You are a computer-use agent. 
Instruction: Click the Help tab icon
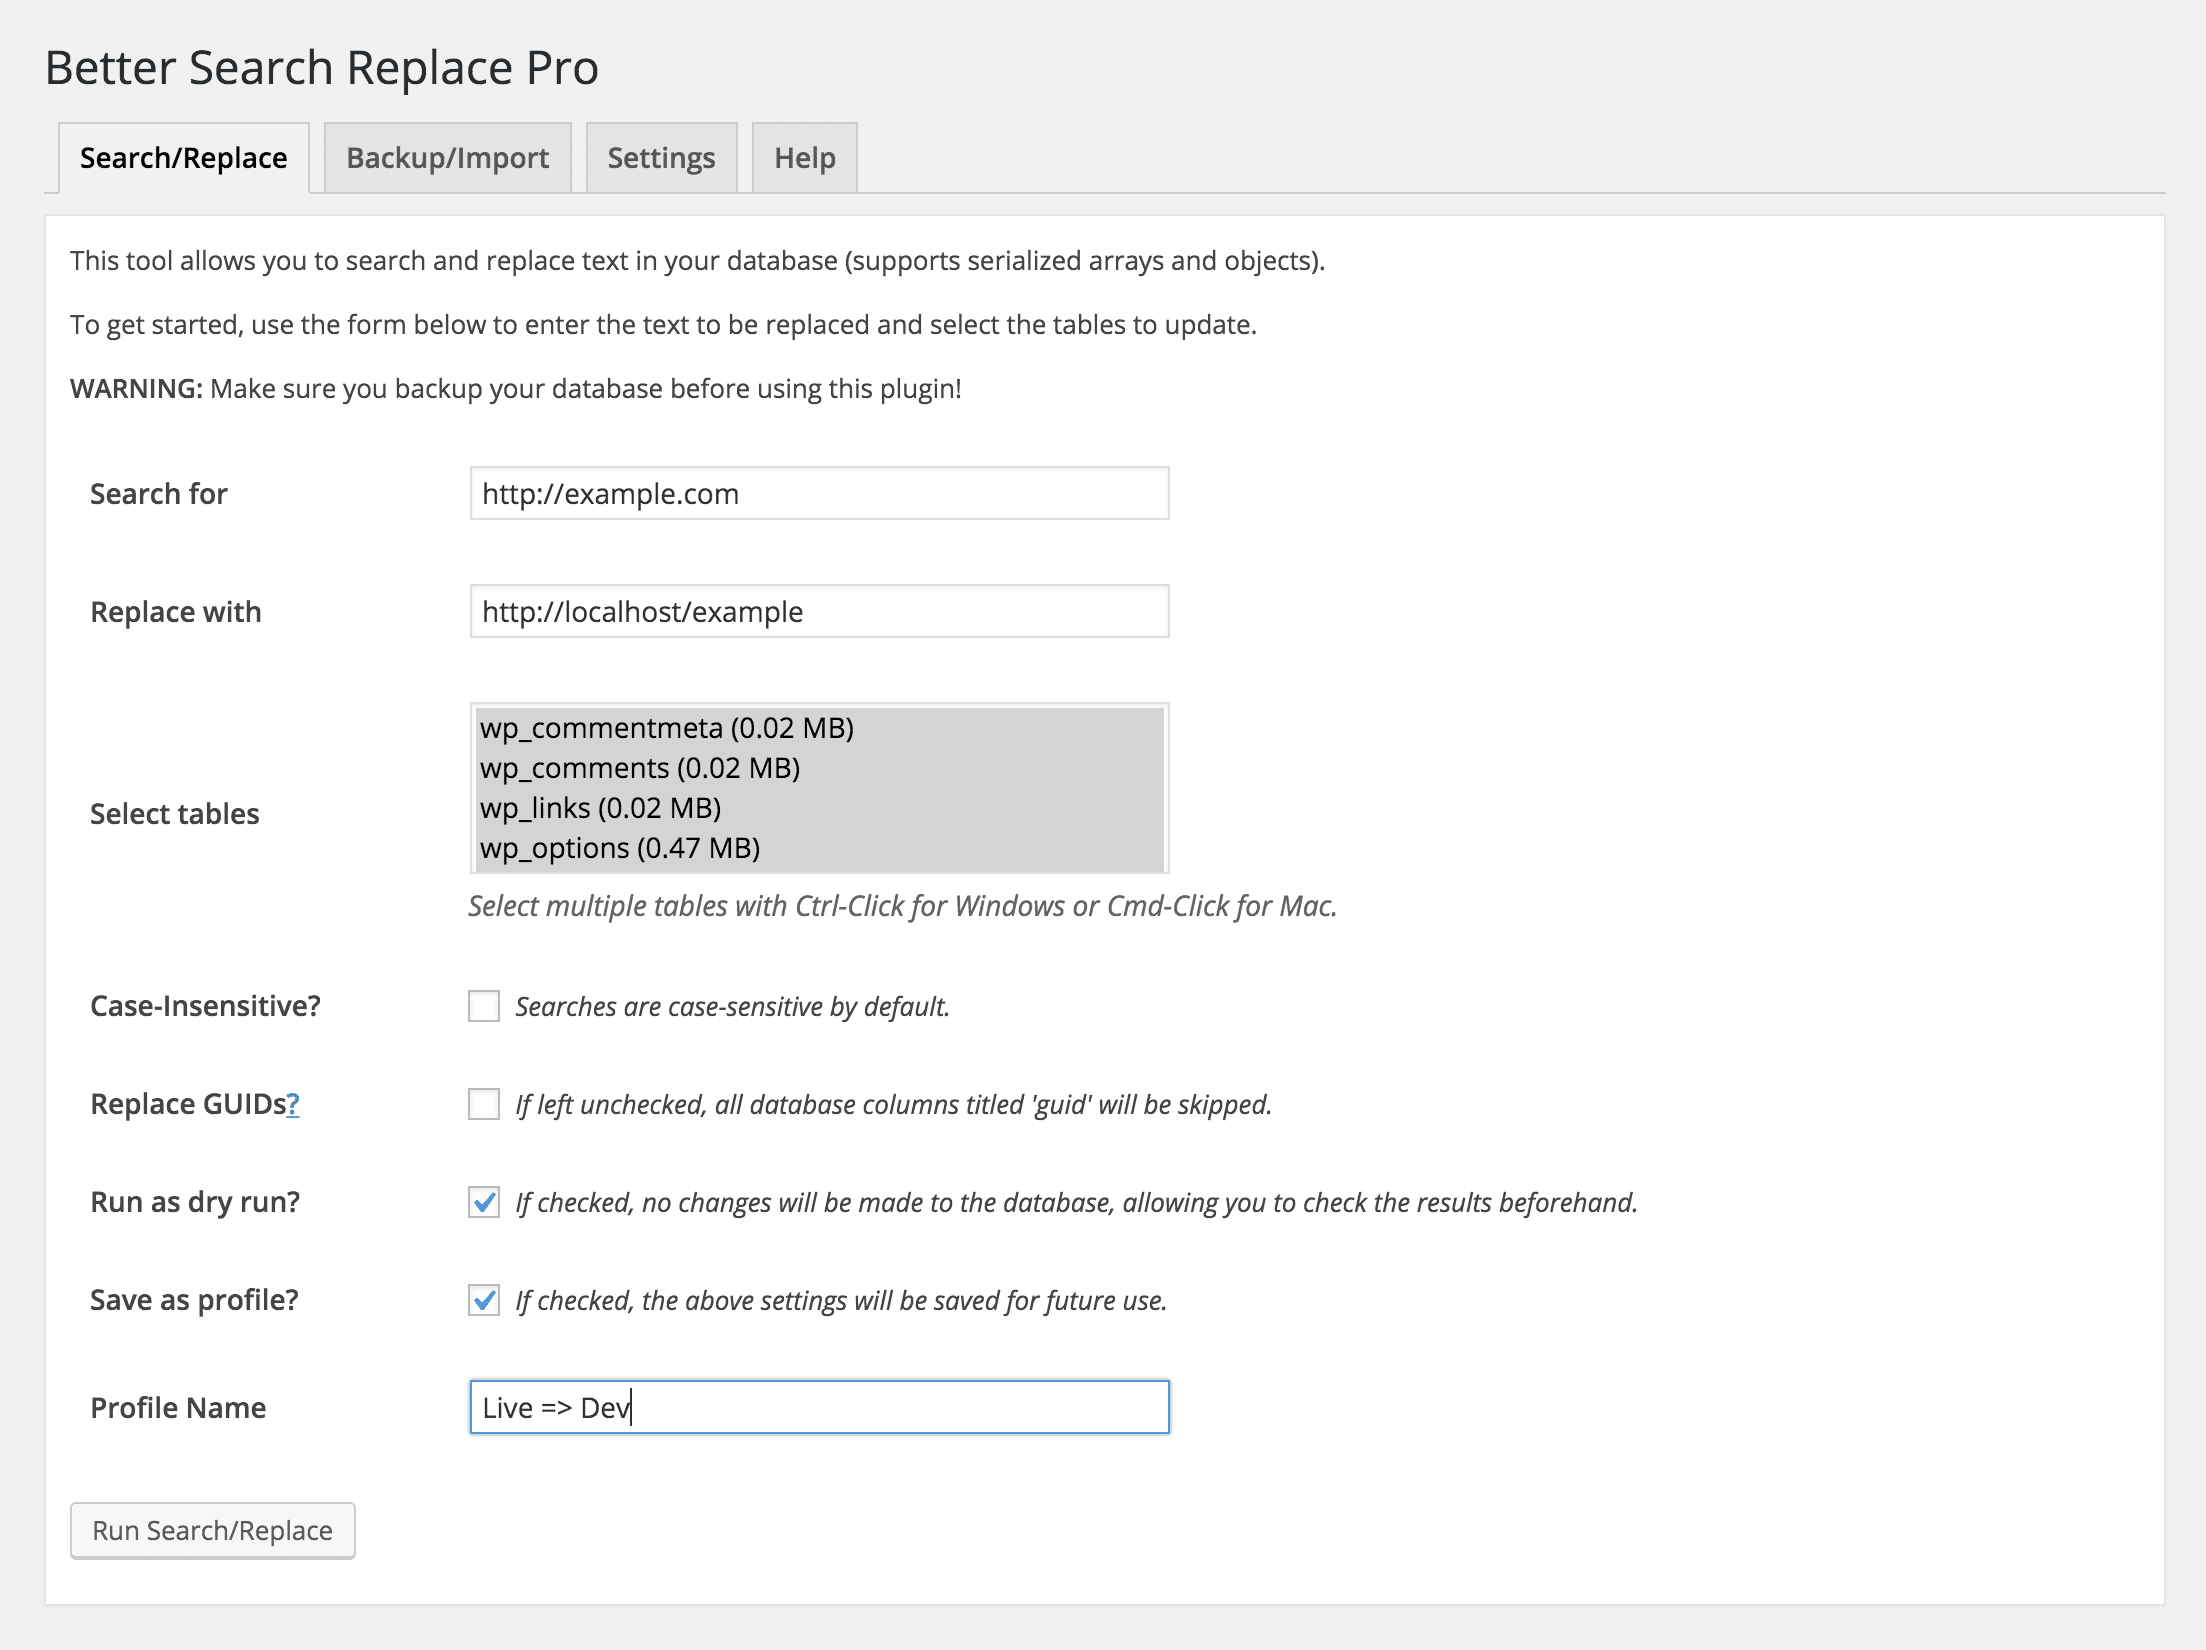[x=804, y=156]
